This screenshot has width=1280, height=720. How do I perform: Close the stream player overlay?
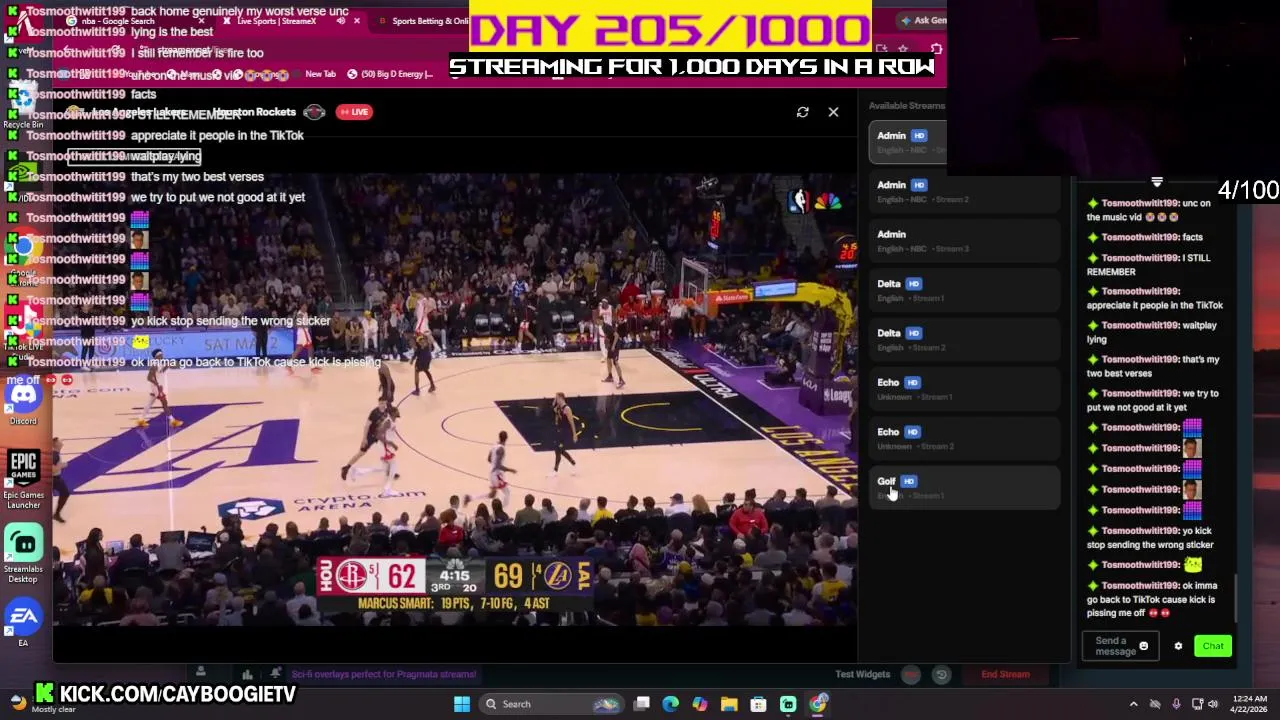[833, 112]
